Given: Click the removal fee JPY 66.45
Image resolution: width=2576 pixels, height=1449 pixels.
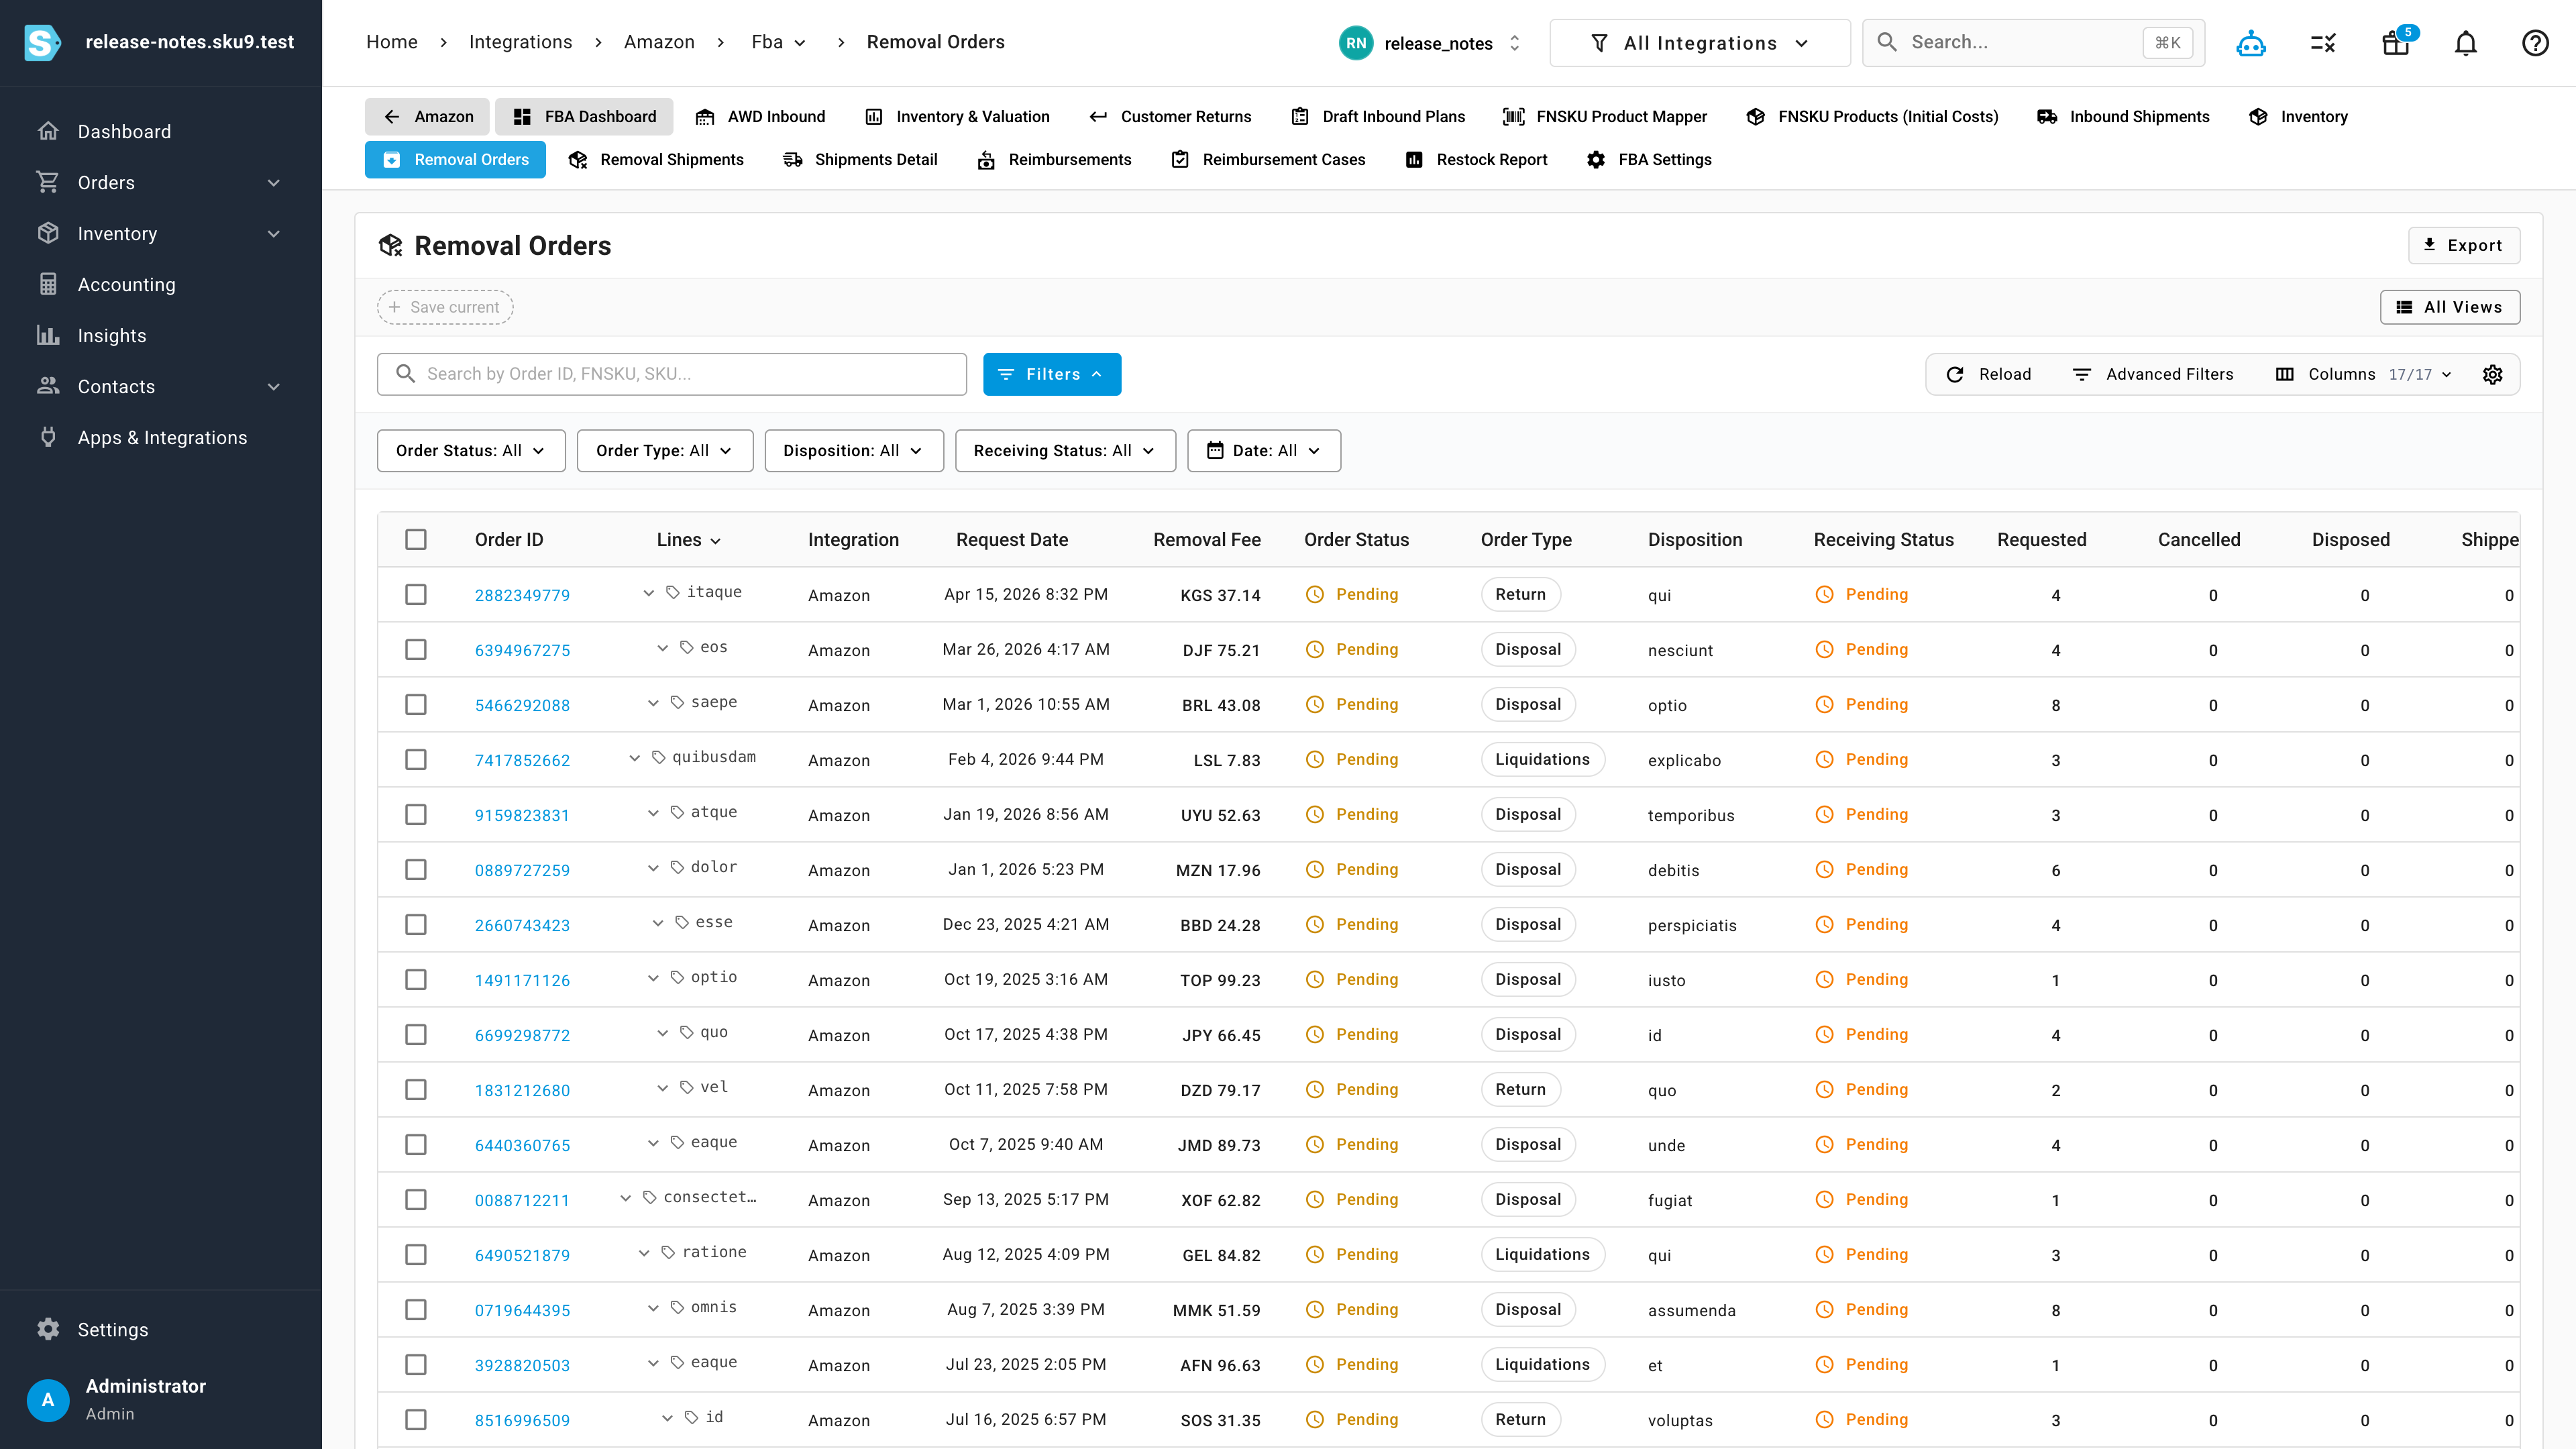Looking at the screenshot, I should coord(1220,1035).
